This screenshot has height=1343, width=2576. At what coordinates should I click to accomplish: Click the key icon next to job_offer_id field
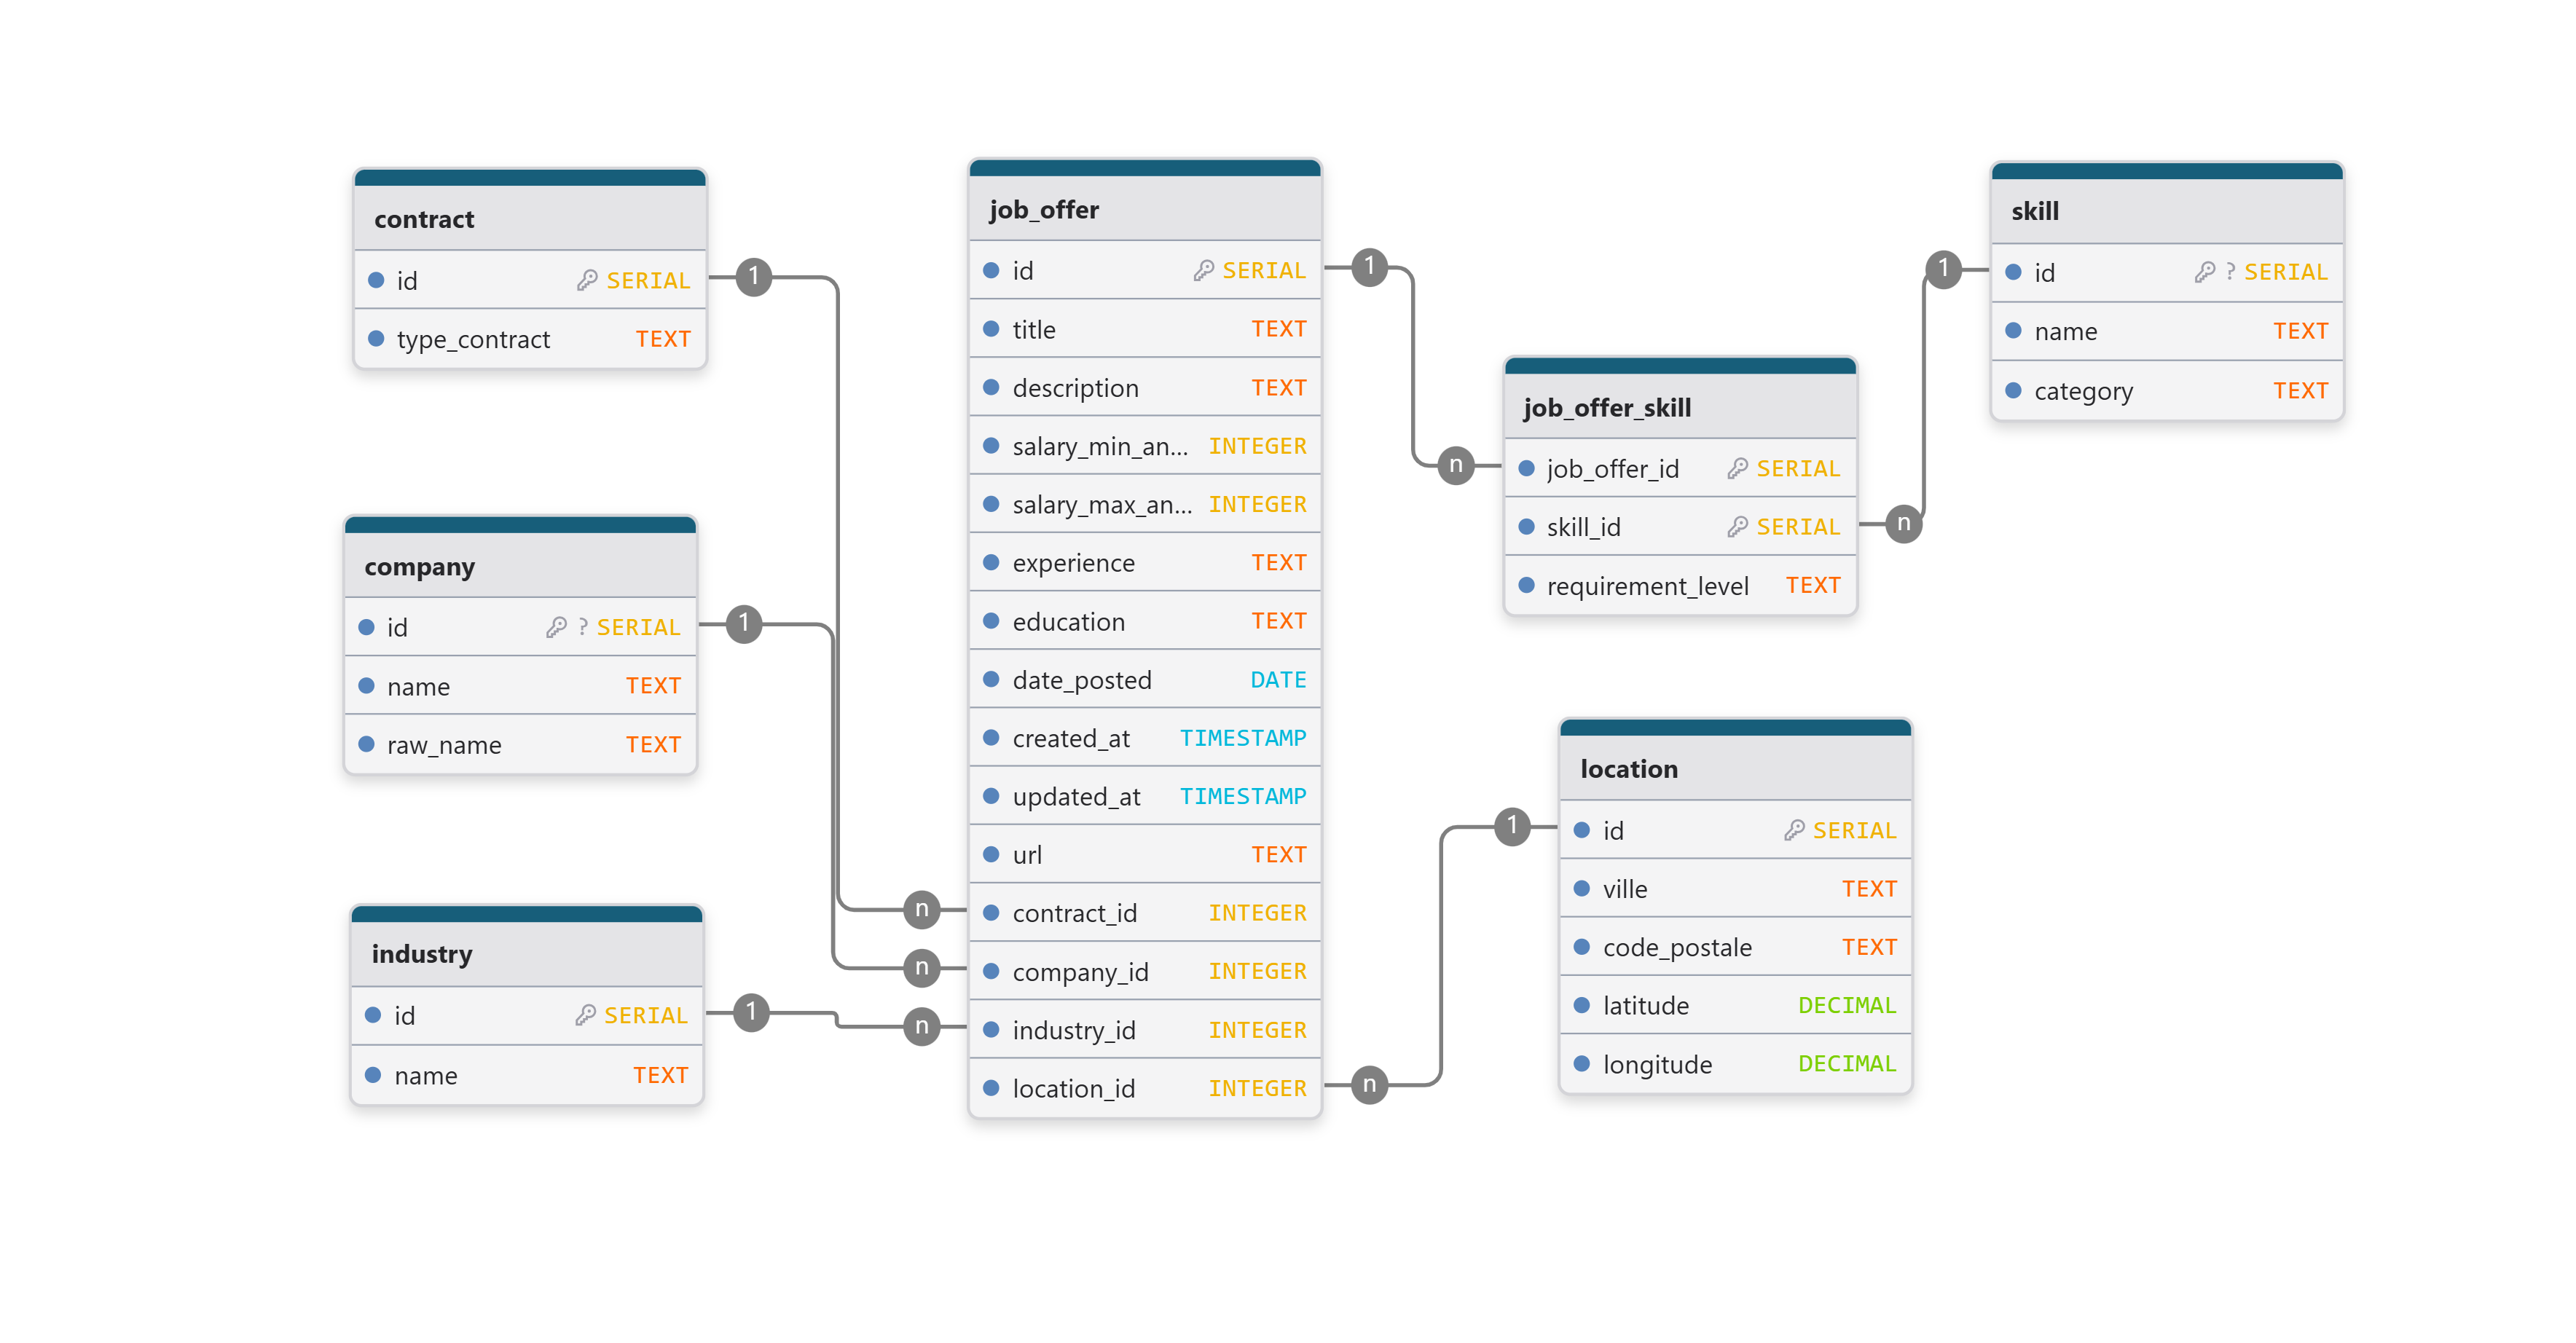point(1737,469)
